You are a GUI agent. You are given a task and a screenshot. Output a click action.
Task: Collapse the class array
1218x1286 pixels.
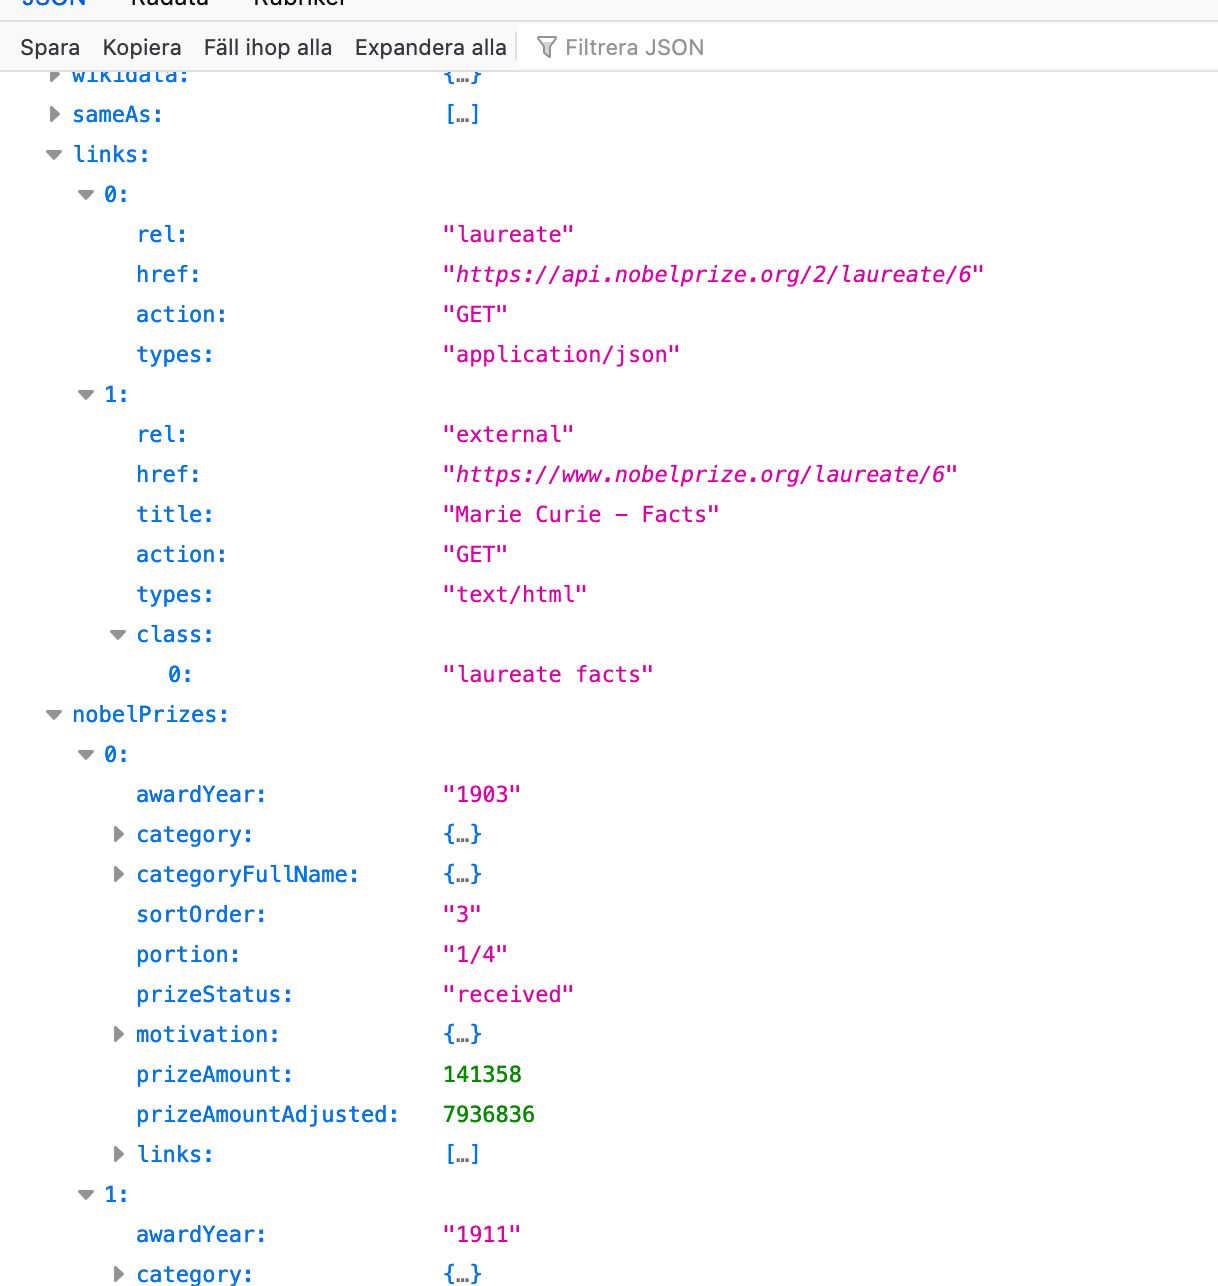(x=119, y=635)
